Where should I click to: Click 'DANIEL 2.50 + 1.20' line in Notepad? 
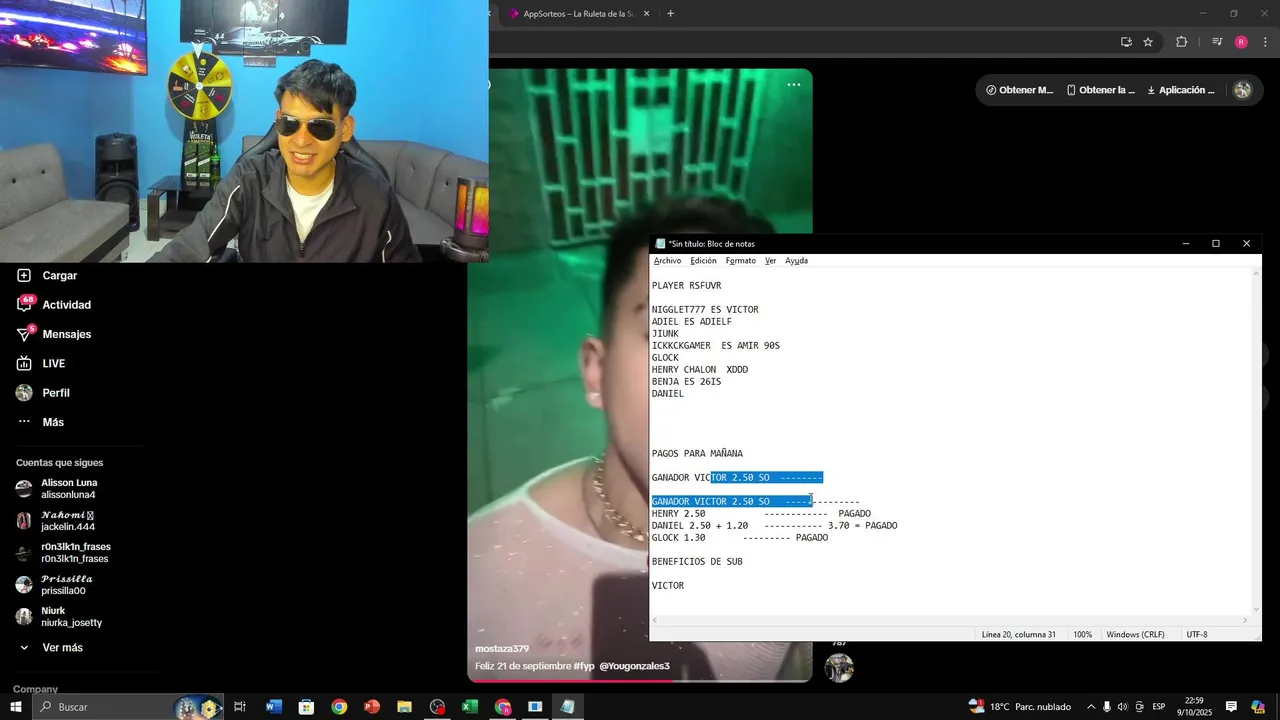(x=775, y=526)
